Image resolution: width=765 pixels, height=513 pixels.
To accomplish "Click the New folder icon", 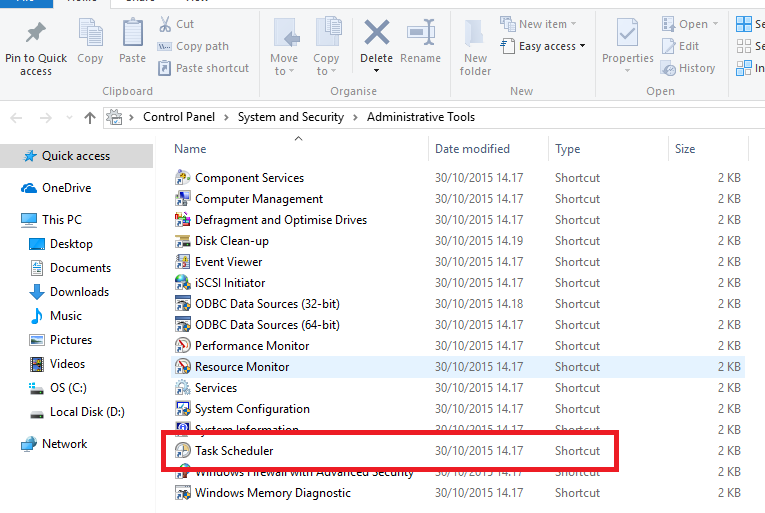I will point(474,33).
